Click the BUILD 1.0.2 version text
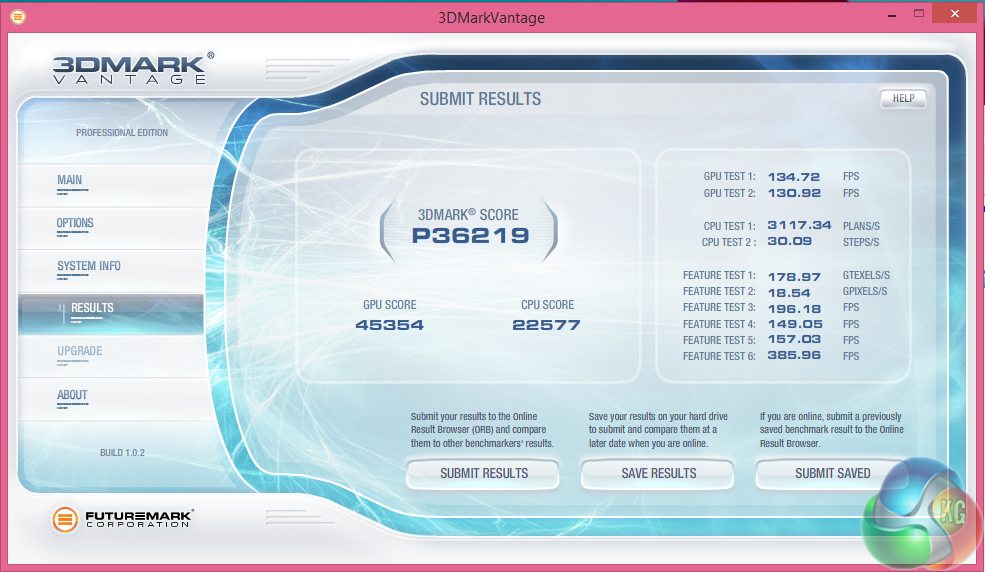The height and width of the screenshot is (572, 985). [122, 453]
